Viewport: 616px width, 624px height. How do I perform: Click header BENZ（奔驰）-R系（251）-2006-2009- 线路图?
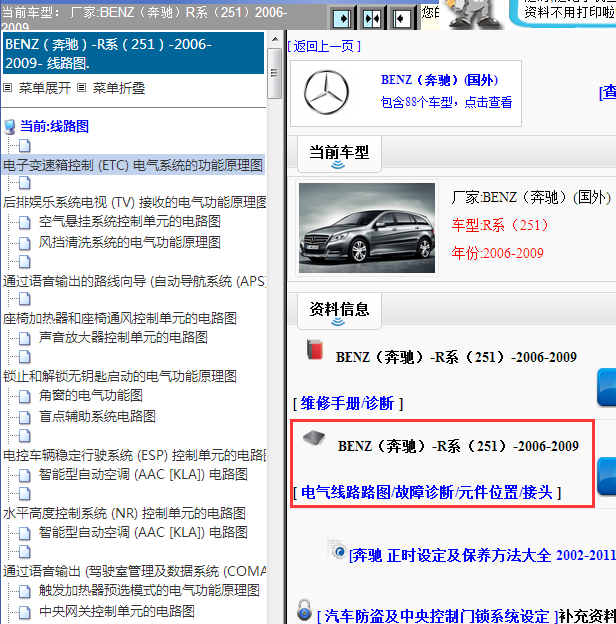133,53
